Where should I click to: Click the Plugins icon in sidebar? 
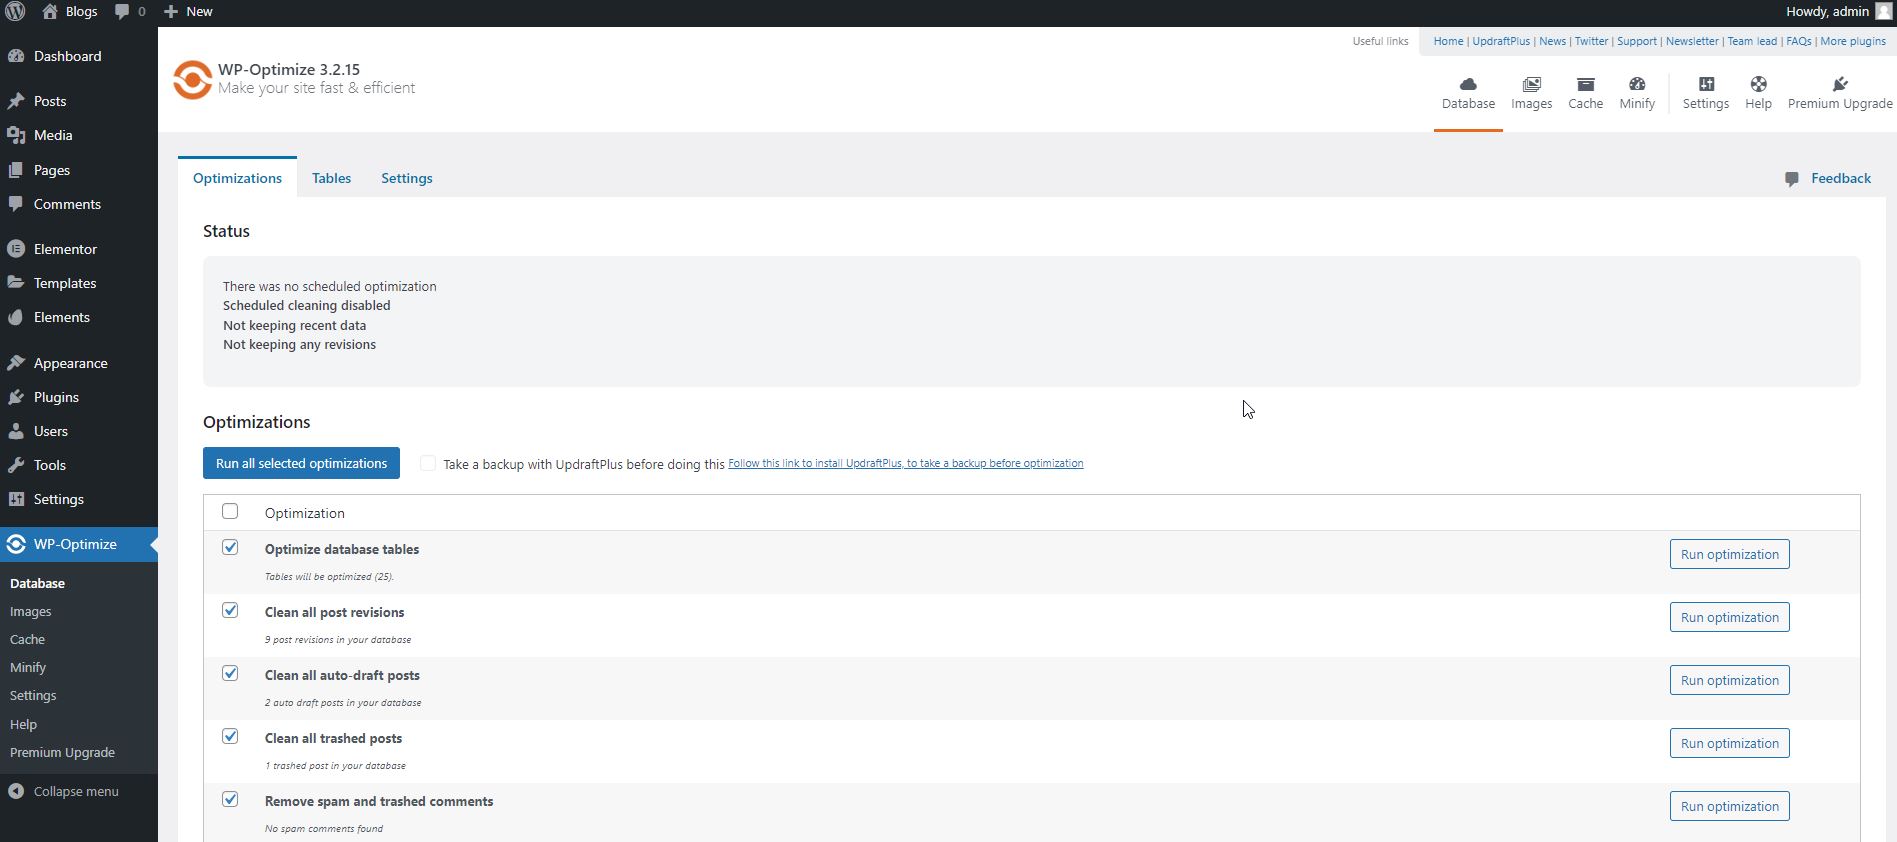[x=16, y=397]
